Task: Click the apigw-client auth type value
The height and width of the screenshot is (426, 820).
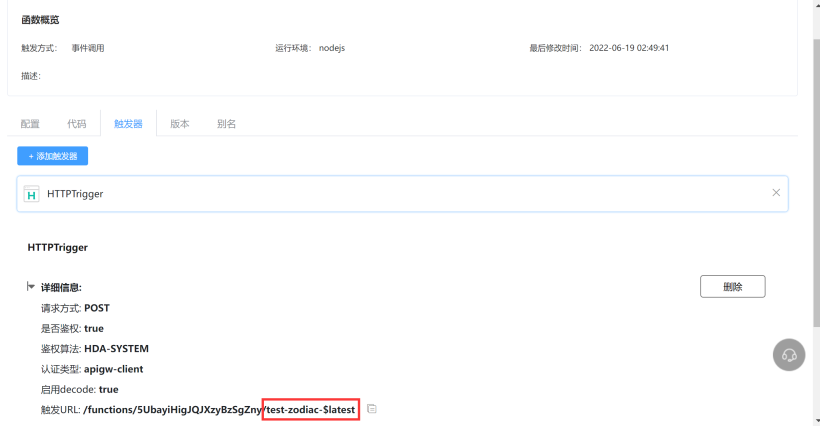Action: click(113, 369)
